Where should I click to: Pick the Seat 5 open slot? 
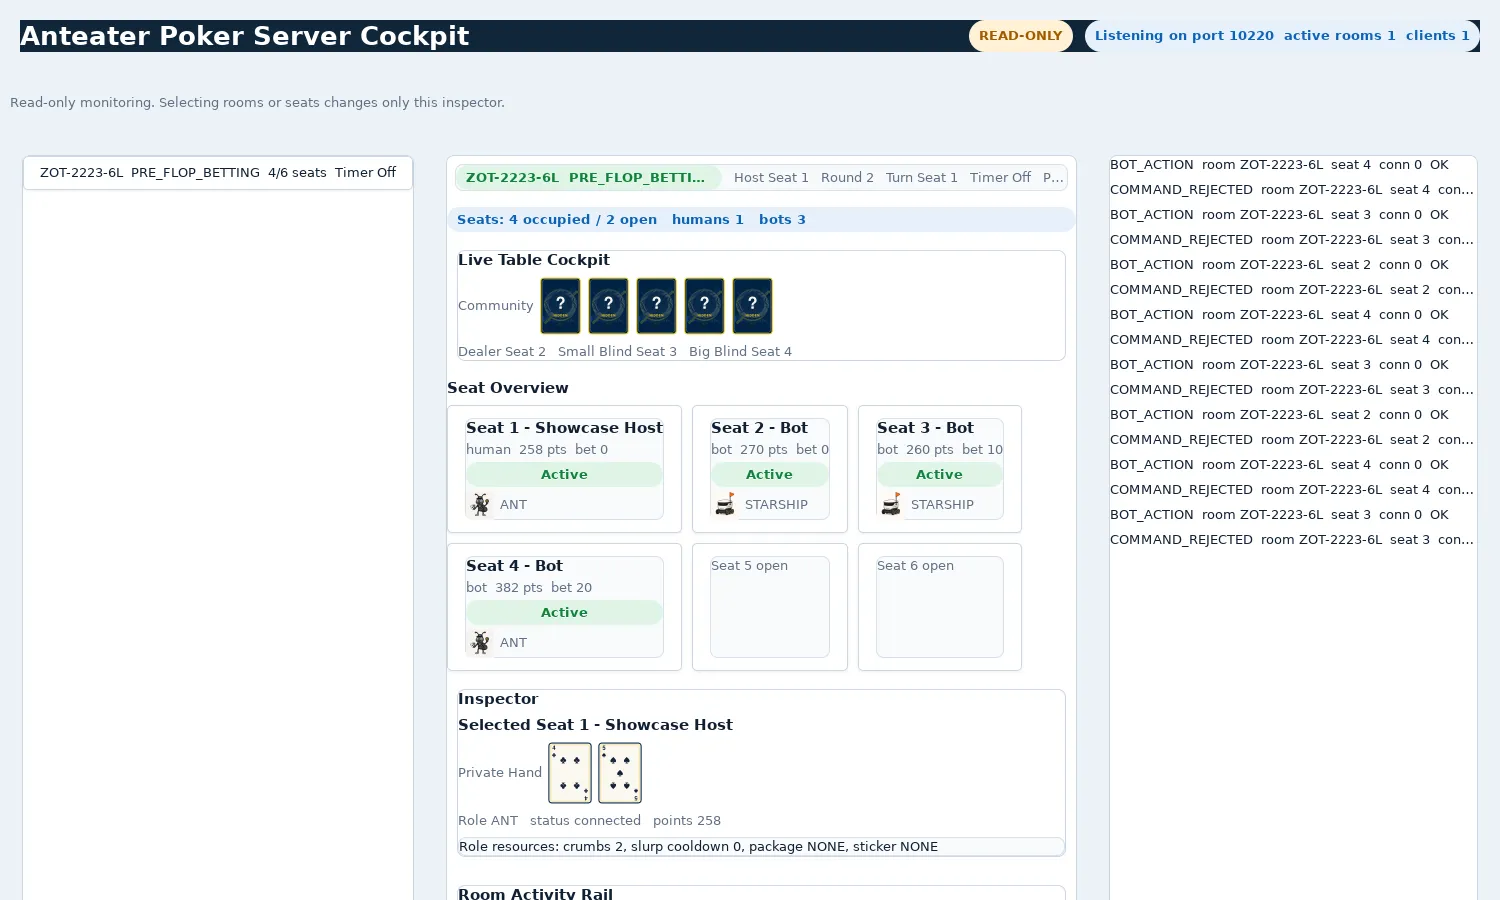pyautogui.click(x=770, y=607)
